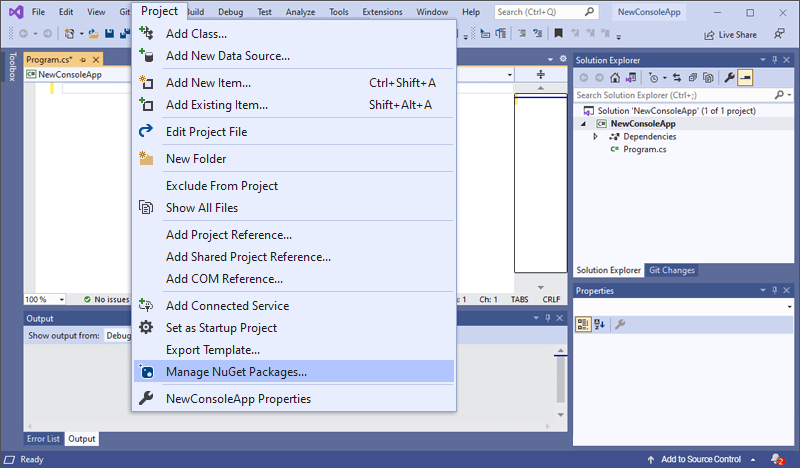Viewport: 800px width, 468px height.
Task: Select Manage NuGet Packages menu entry
Action: pyautogui.click(x=294, y=372)
